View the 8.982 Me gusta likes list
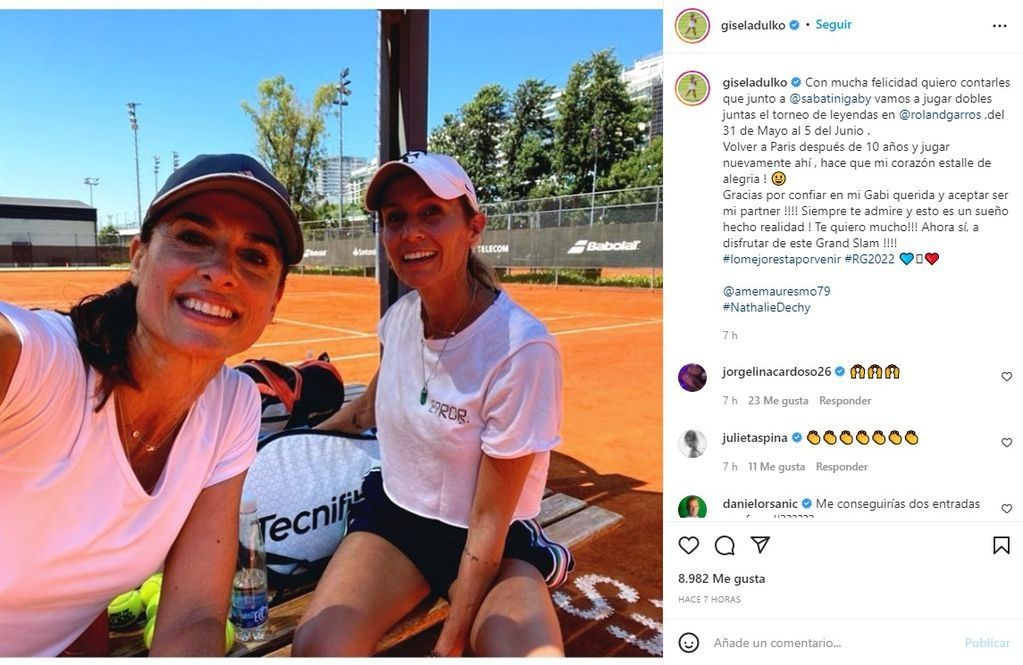 click(722, 578)
